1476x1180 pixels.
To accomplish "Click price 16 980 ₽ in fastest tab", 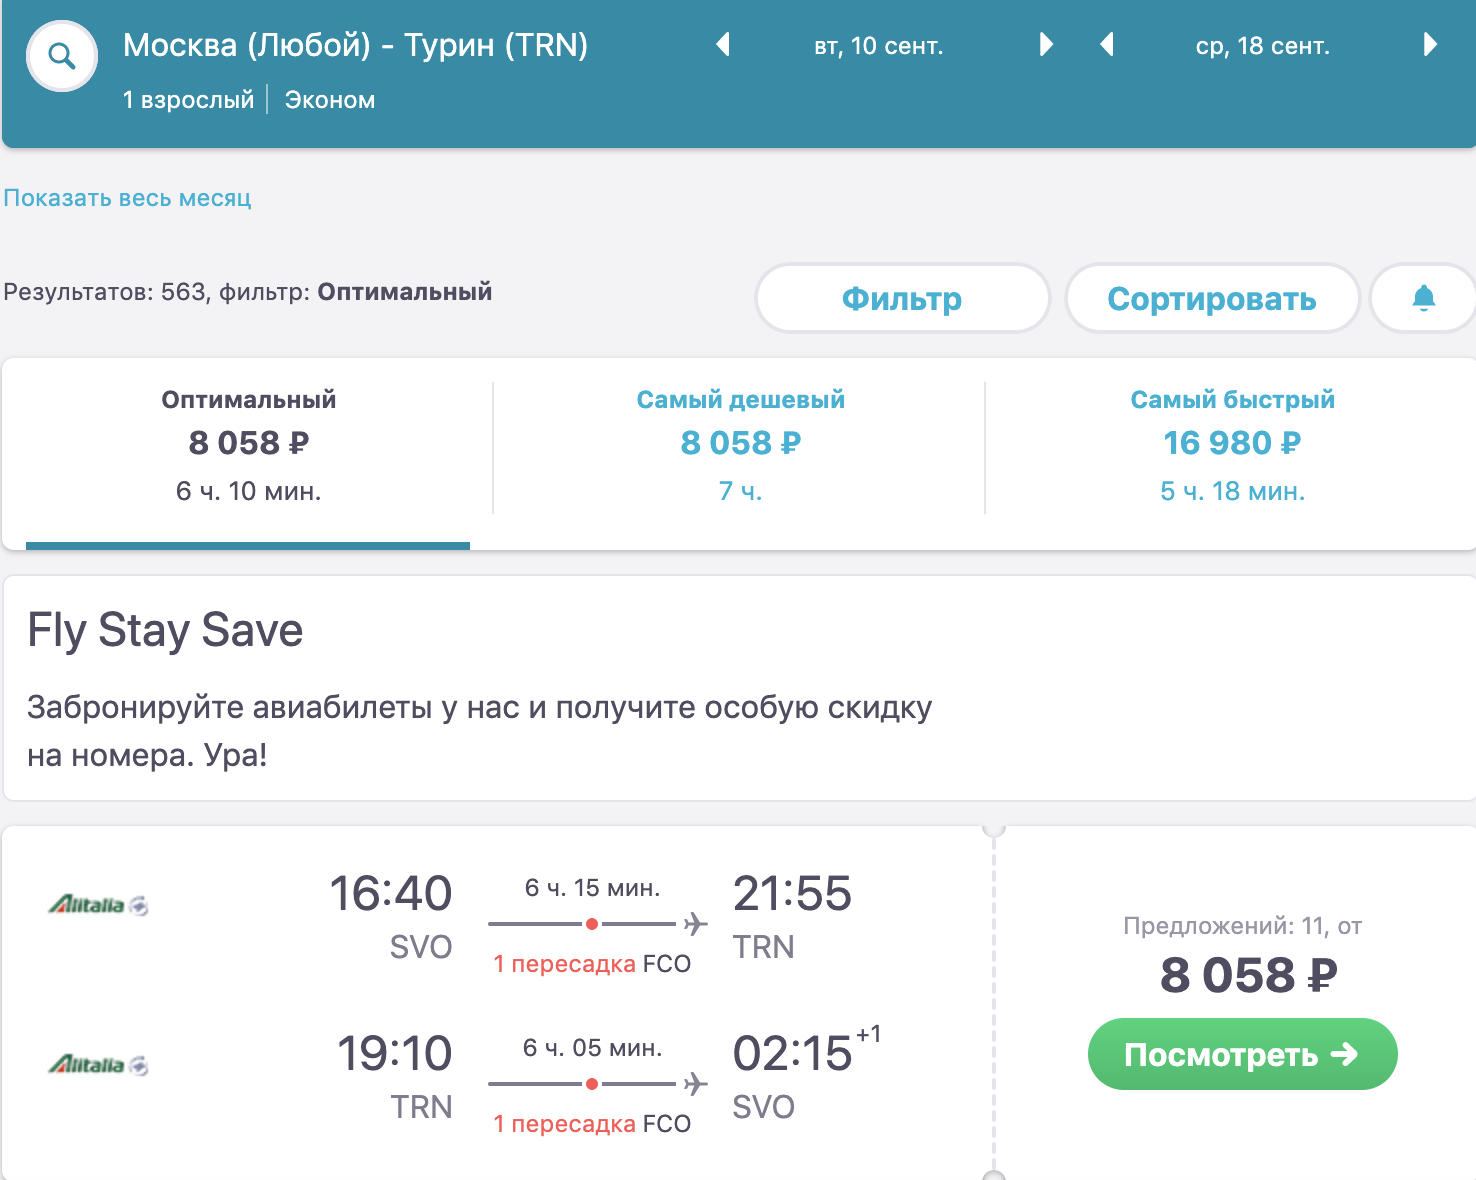I will pyautogui.click(x=1232, y=443).
